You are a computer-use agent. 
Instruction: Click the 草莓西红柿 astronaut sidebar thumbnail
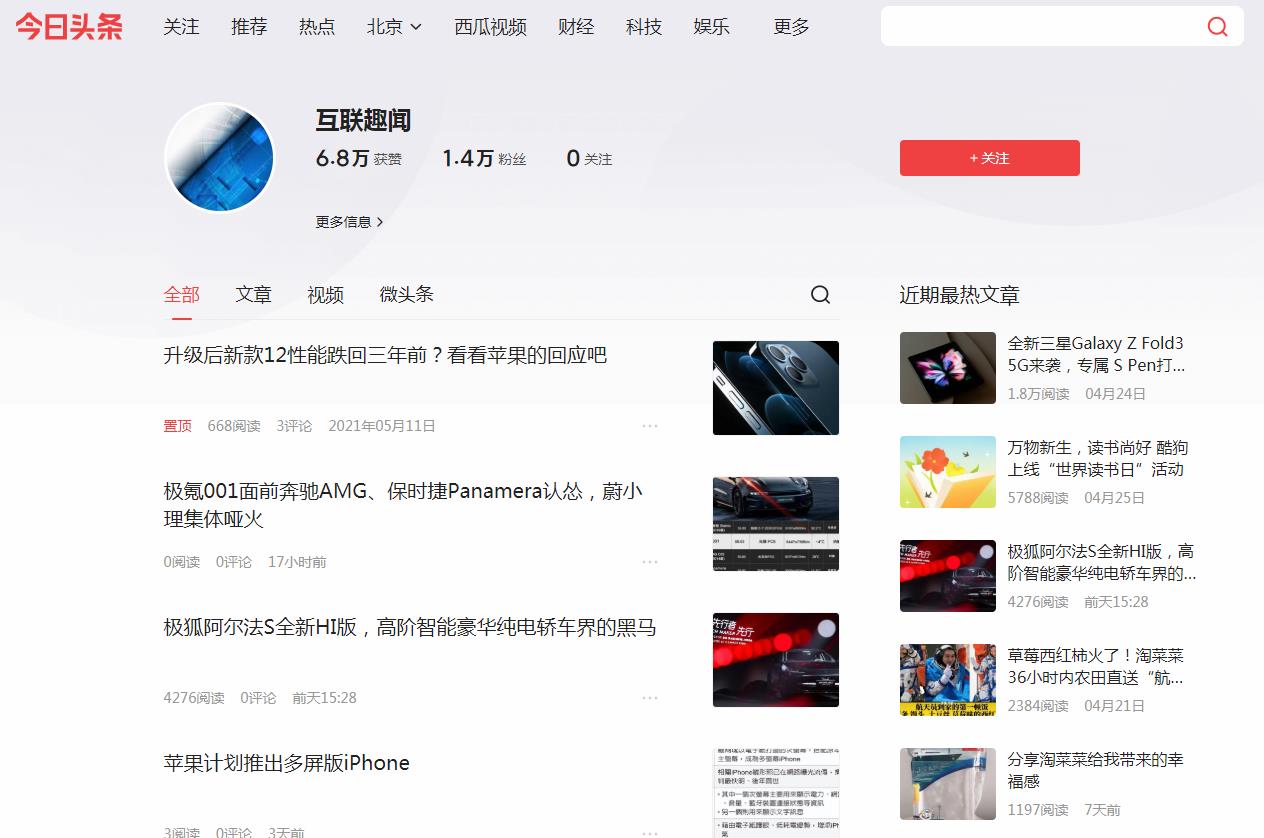pos(948,680)
